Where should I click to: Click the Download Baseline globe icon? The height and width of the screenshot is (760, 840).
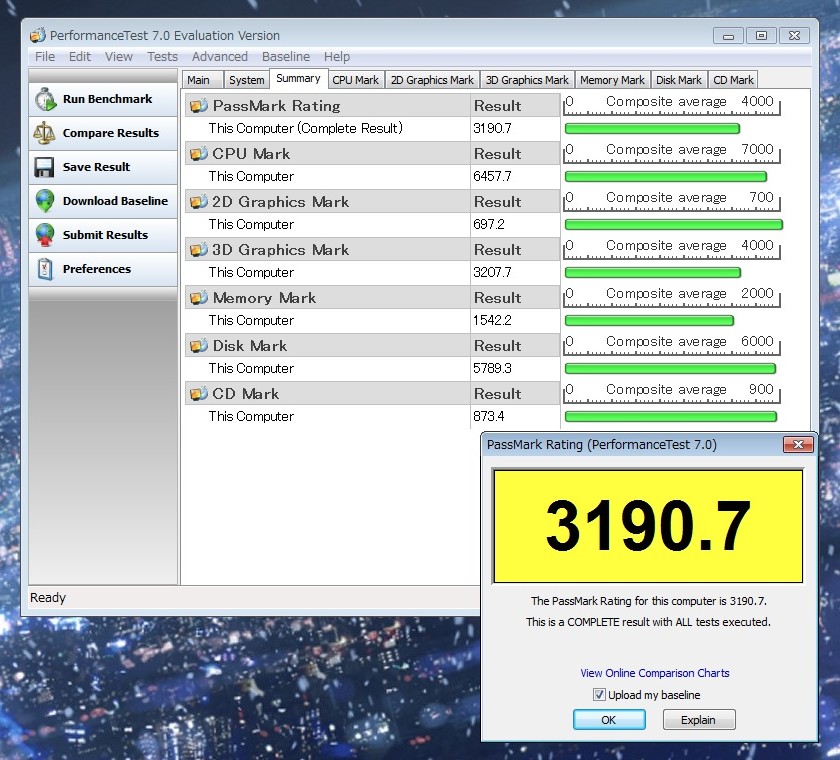point(45,201)
